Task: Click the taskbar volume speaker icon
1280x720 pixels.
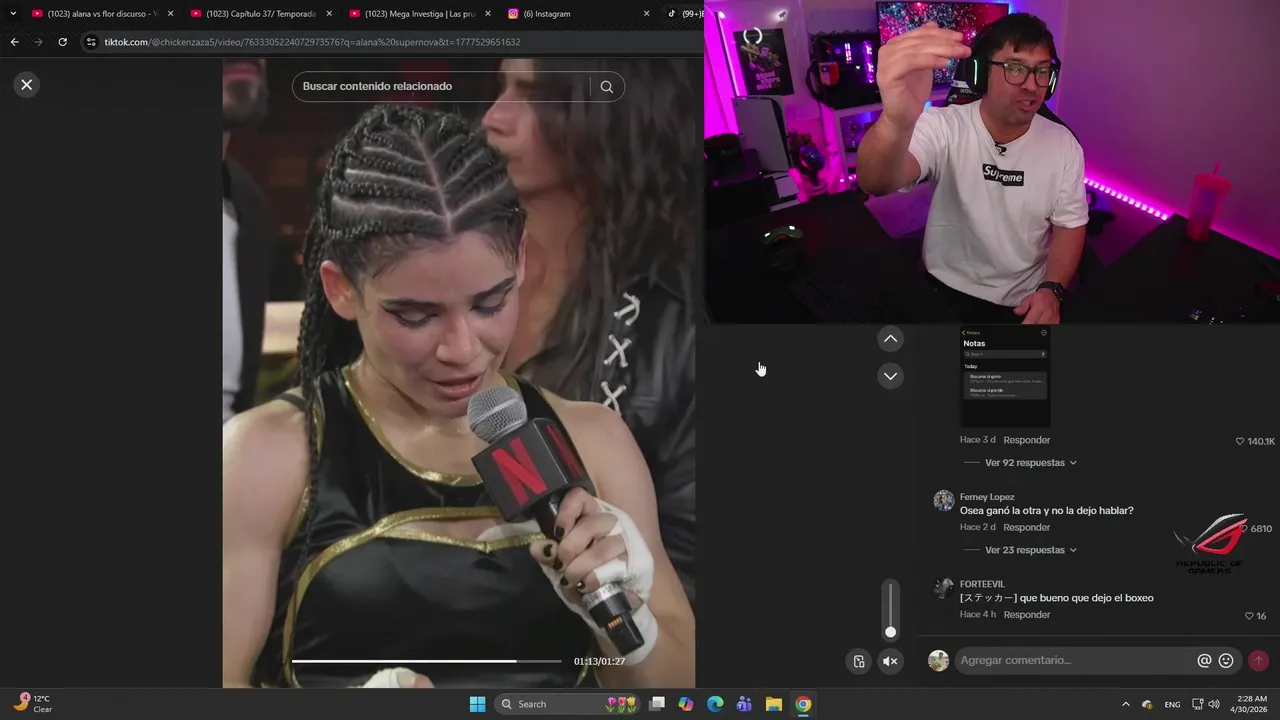Action: pyautogui.click(x=1214, y=704)
